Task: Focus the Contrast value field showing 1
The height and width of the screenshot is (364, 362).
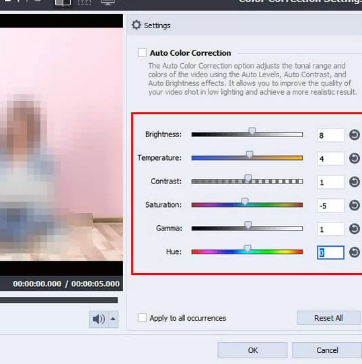Action: point(331,182)
